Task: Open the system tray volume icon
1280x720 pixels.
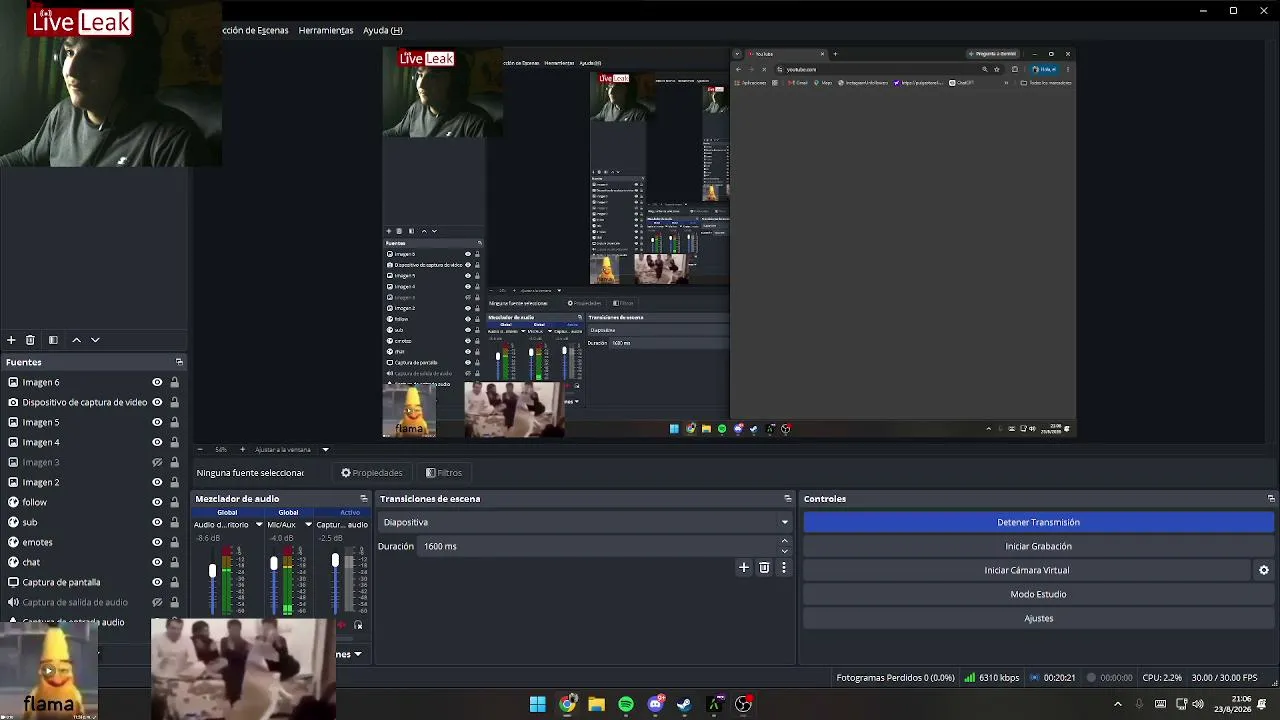Action: click(1198, 704)
